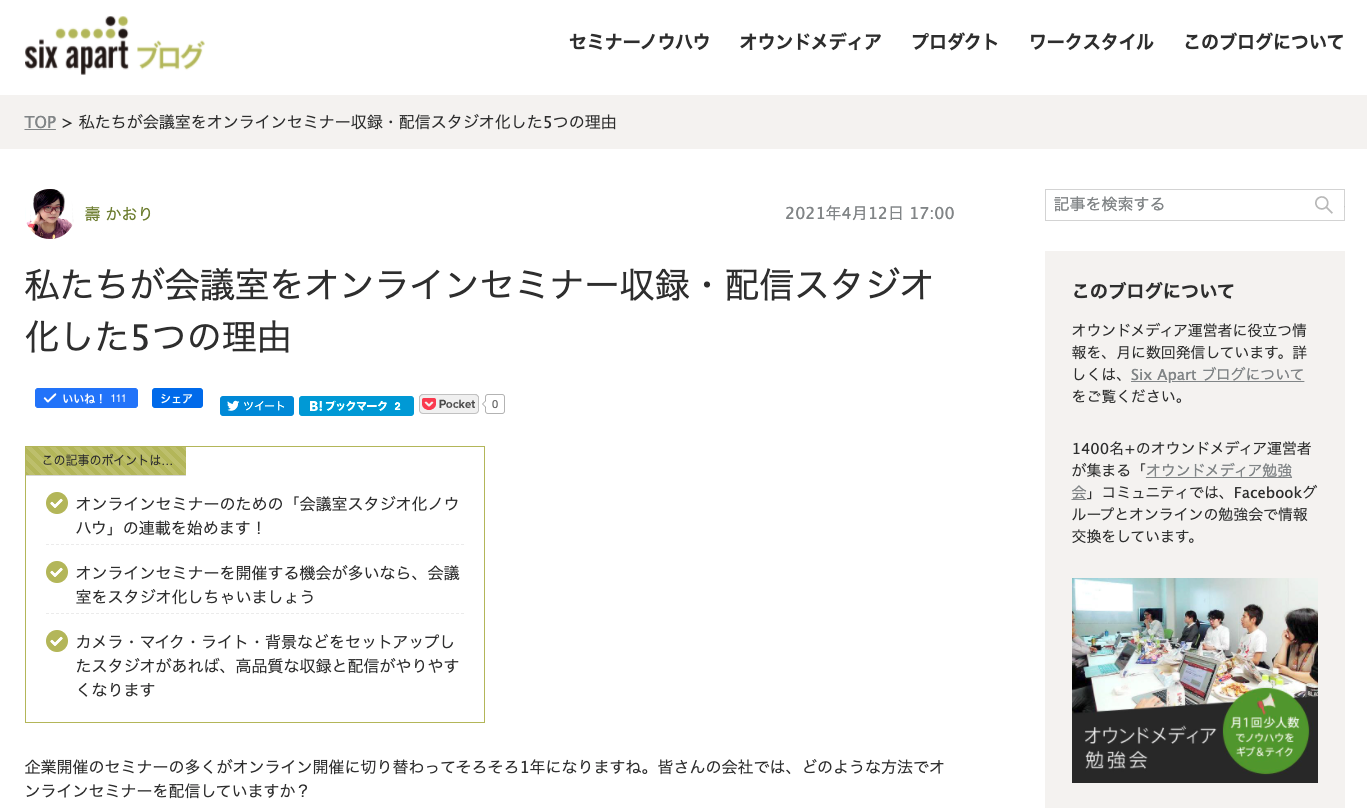The width and height of the screenshot is (1367, 808).
Task: Save the article with Pocket button
Action: point(449,404)
